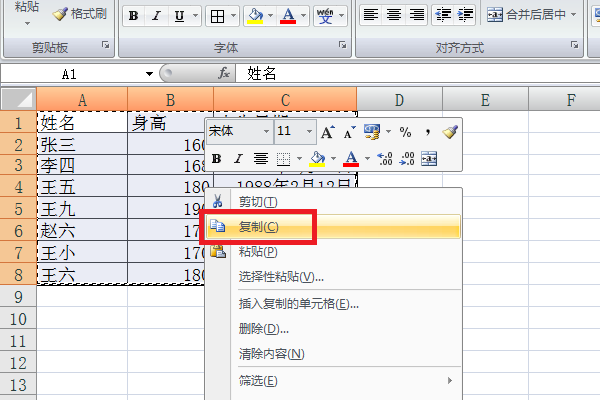Screen dimensions: 600x400
Task: Click the fx insert function button
Action: [x=224, y=73]
